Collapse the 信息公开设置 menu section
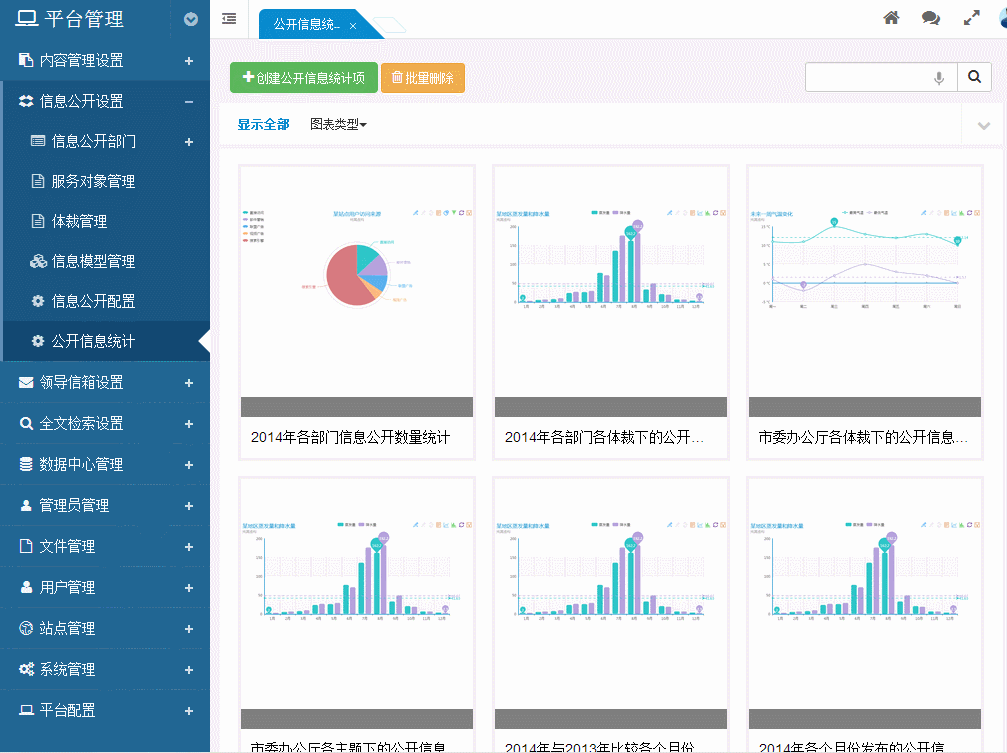The width and height of the screenshot is (1007, 753). (x=189, y=101)
